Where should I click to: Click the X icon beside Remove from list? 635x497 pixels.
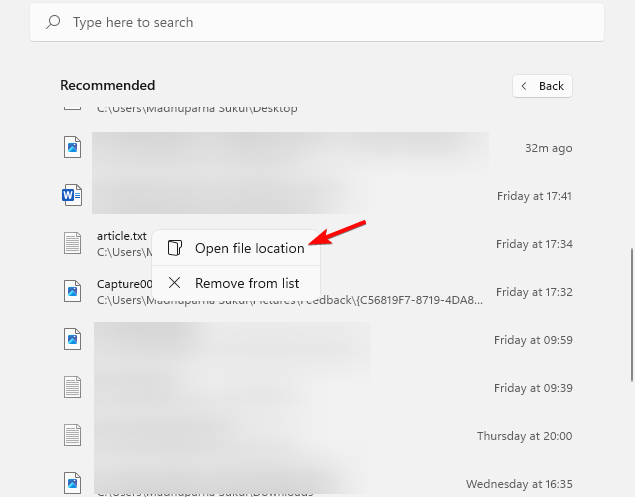pyautogui.click(x=175, y=283)
